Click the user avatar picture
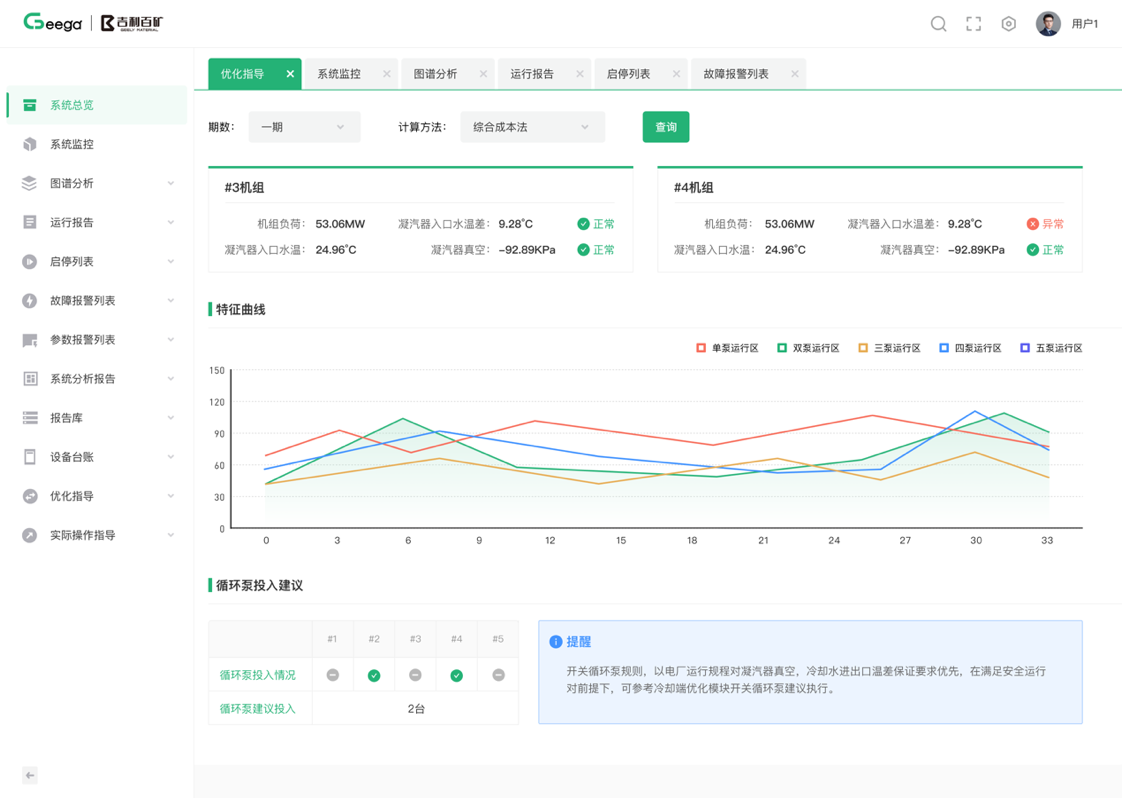1122x798 pixels. 1047,24
